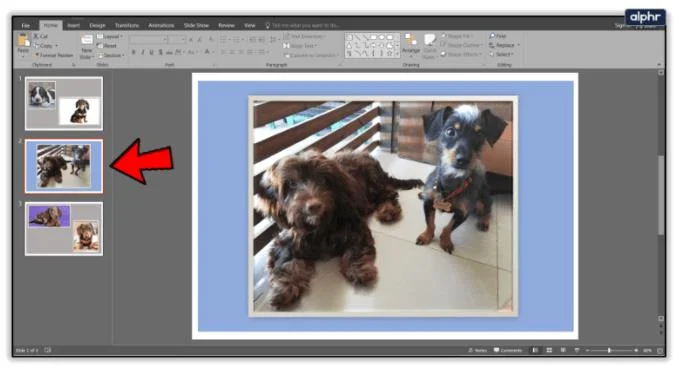679x371 pixels.
Task: Click the zoom slider
Action: click(611, 350)
